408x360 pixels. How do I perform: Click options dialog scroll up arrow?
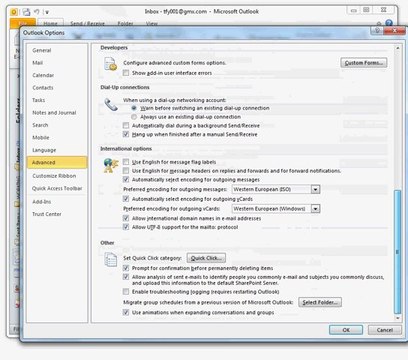pos(397,48)
